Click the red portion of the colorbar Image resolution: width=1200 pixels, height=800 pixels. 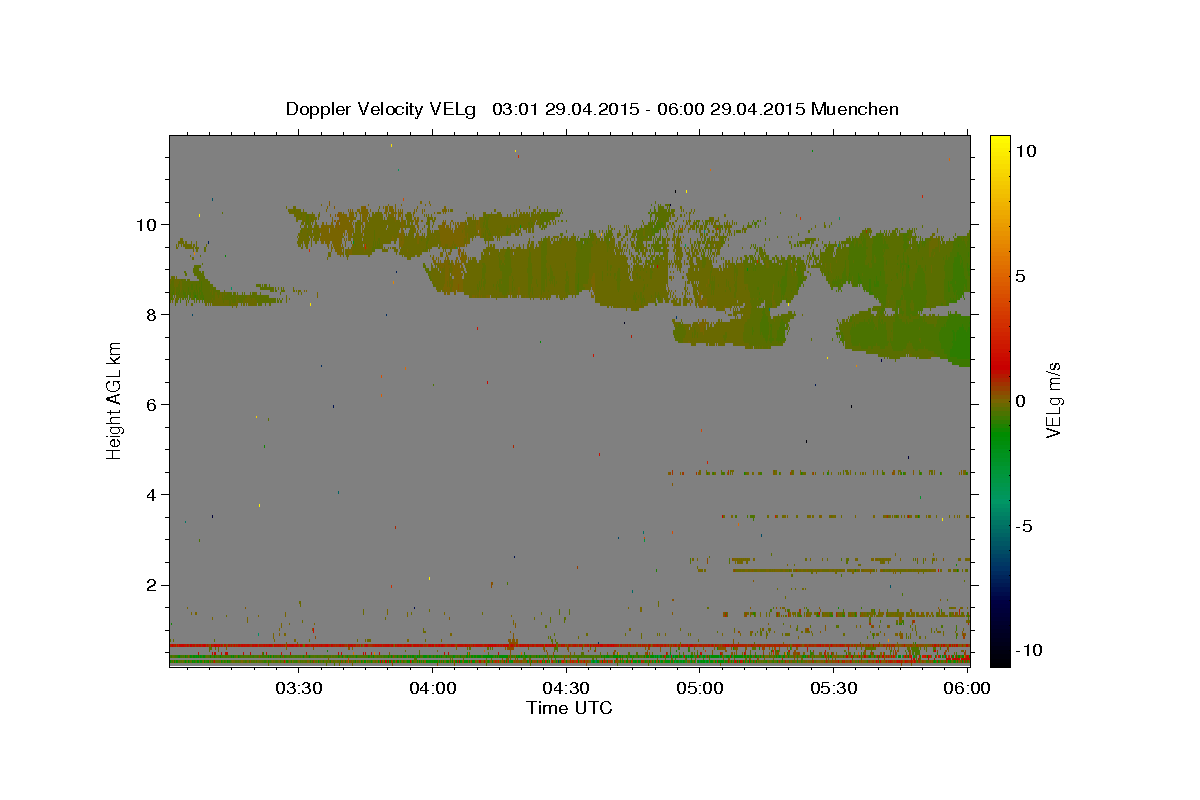click(x=1000, y=360)
